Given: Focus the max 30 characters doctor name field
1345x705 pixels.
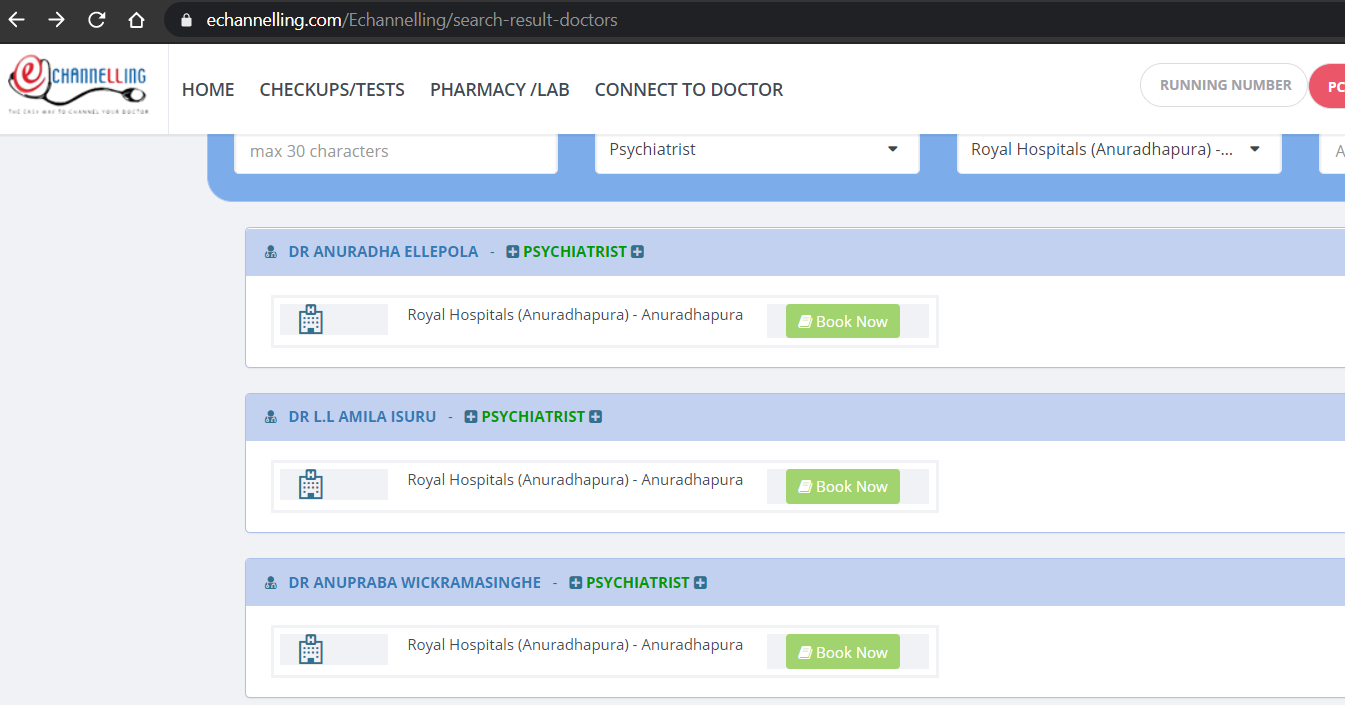Looking at the screenshot, I should (x=396, y=151).
